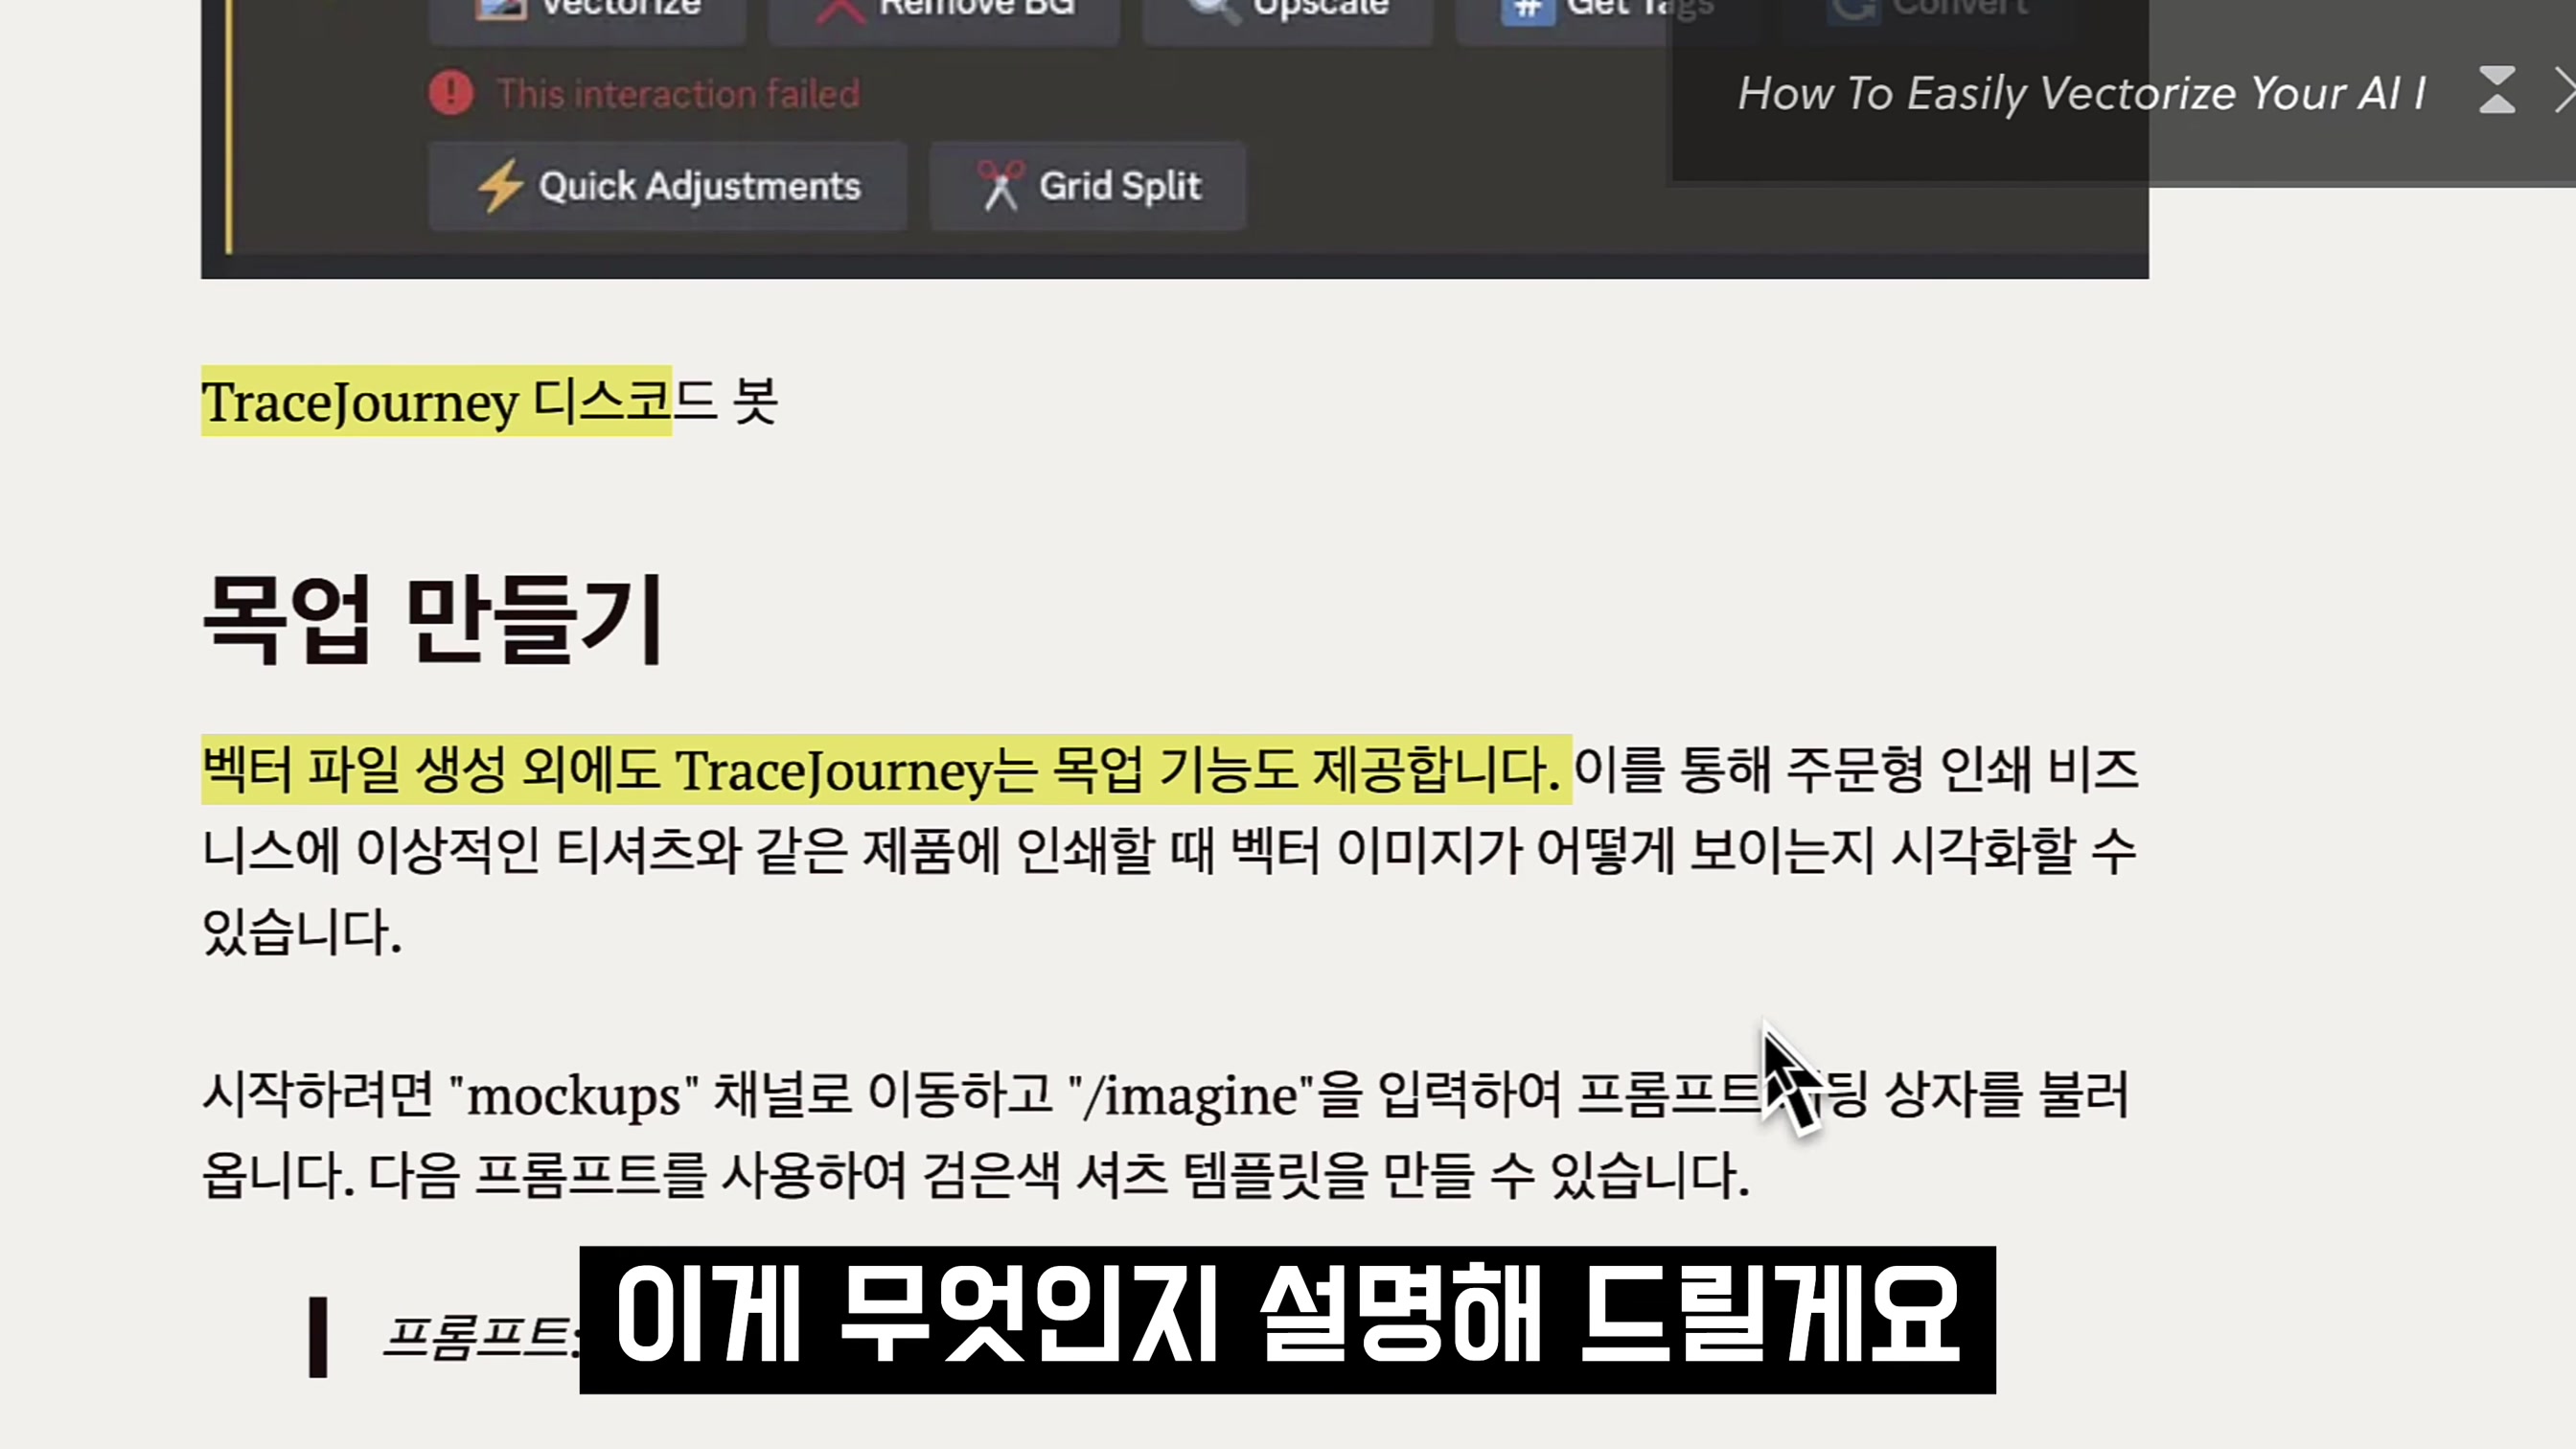Click the red error icon beside interaction failed
Image resolution: width=2576 pixels, height=1449 pixels.
point(451,93)
